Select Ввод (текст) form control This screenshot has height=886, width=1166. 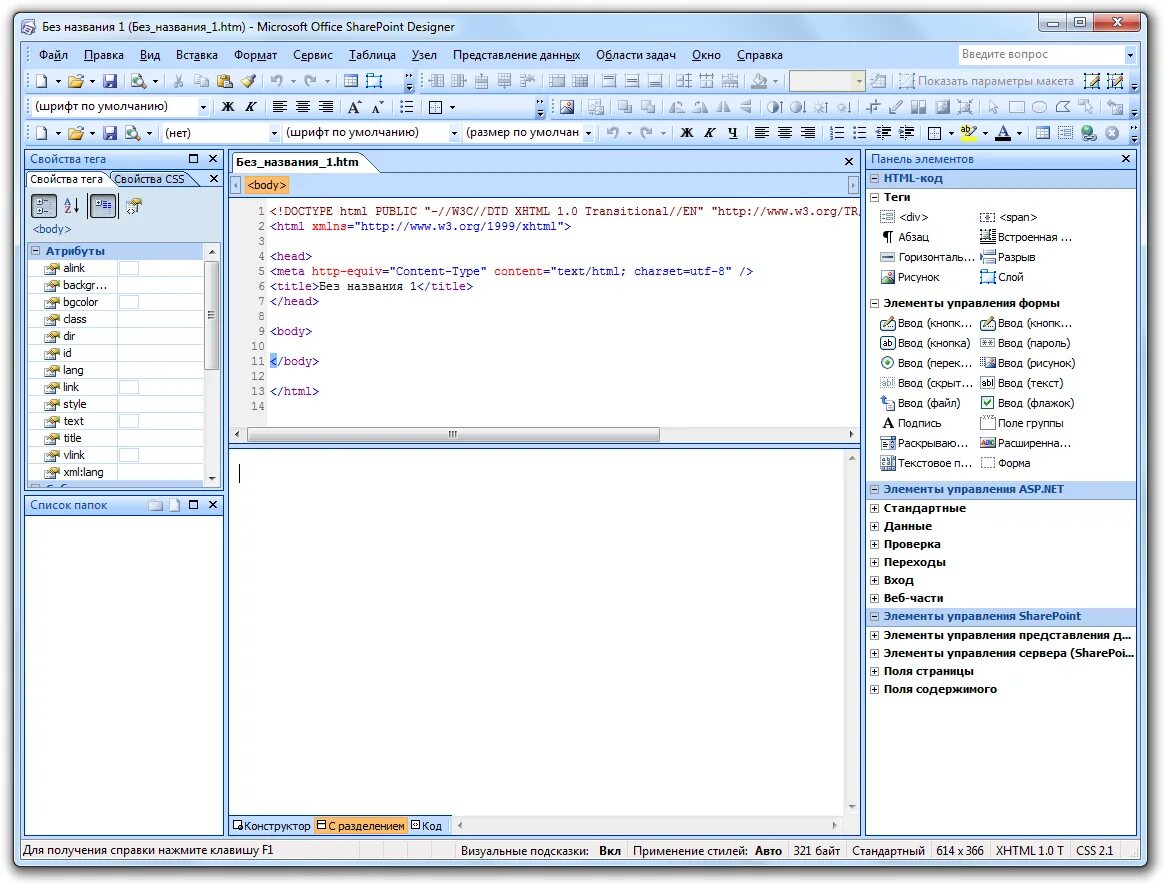pos(1022,384)
